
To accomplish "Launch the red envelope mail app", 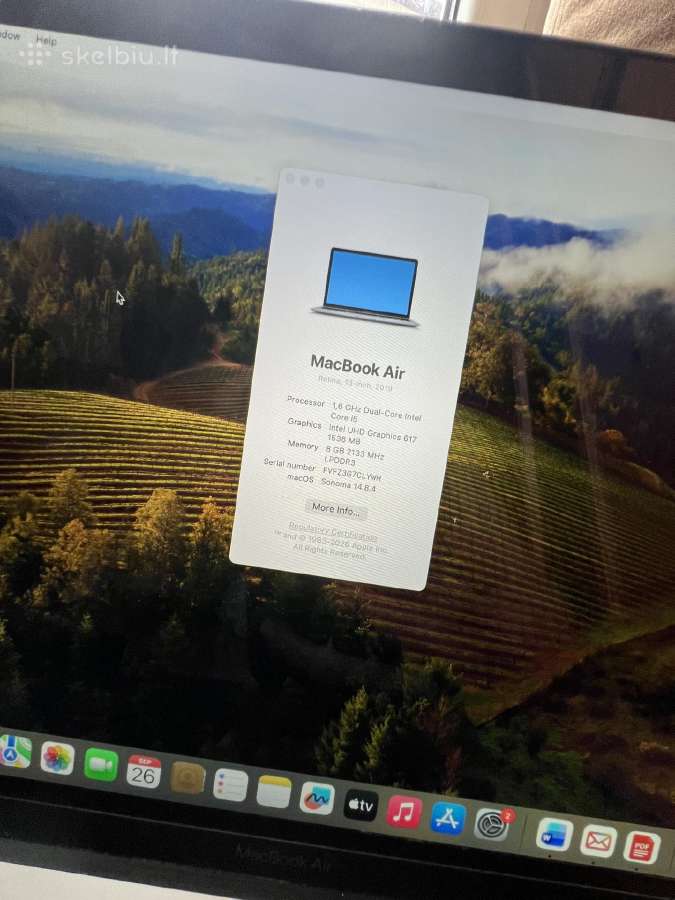I will [598, 841].
